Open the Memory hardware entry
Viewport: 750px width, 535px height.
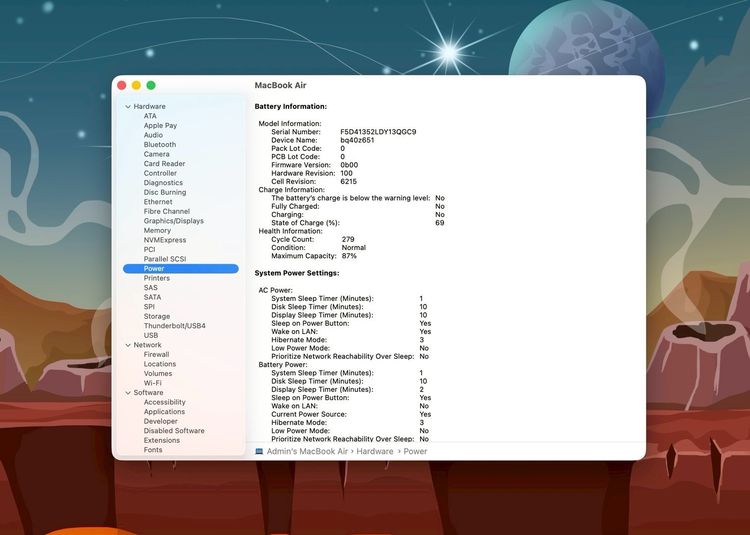tap(157, 231)
